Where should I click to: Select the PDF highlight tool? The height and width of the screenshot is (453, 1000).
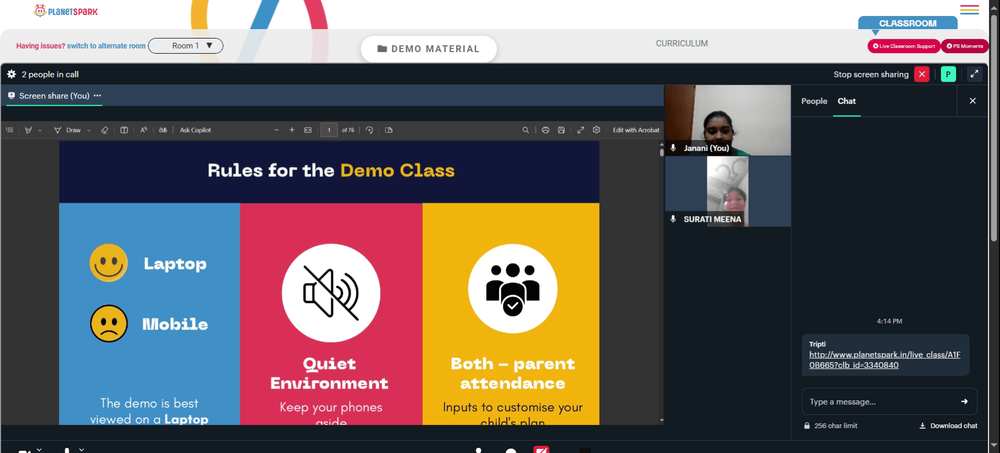click(28, 130)
